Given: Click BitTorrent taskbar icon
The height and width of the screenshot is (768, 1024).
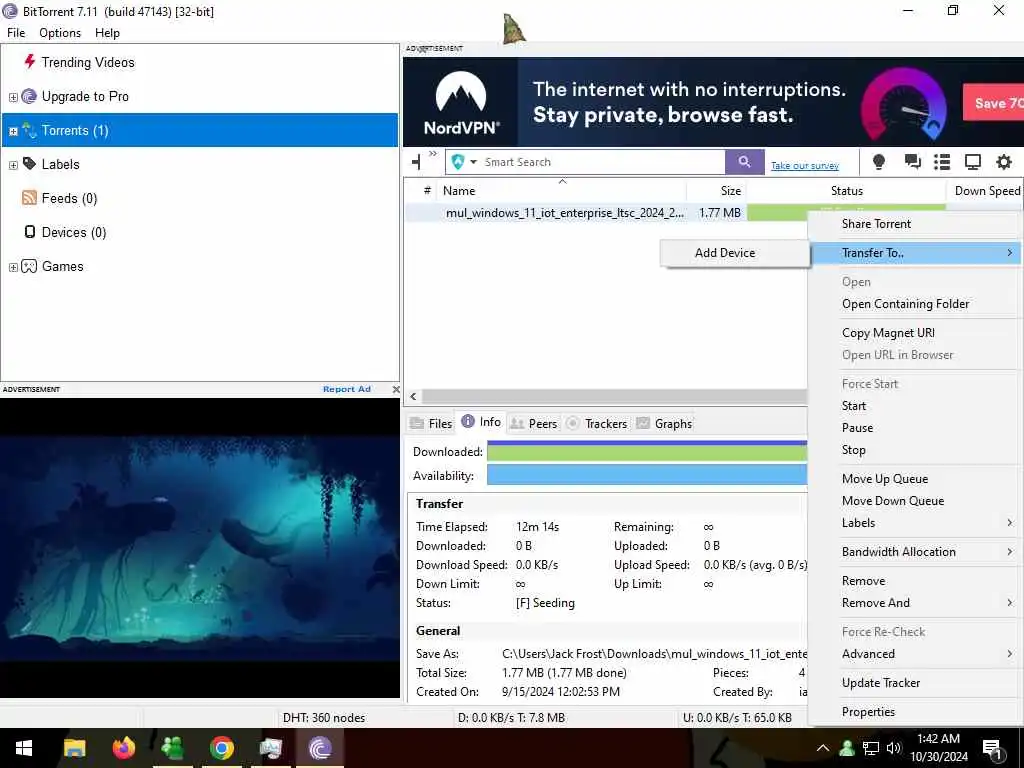Looking at the screenshot, I should click(x=320, y=748).
